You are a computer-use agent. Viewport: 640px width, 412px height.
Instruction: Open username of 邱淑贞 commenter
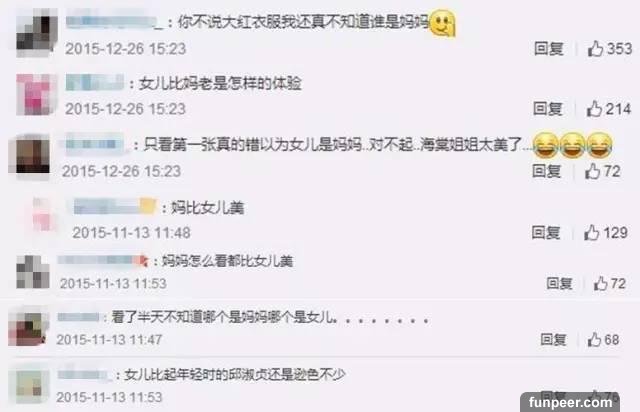[x=83, y=374]
